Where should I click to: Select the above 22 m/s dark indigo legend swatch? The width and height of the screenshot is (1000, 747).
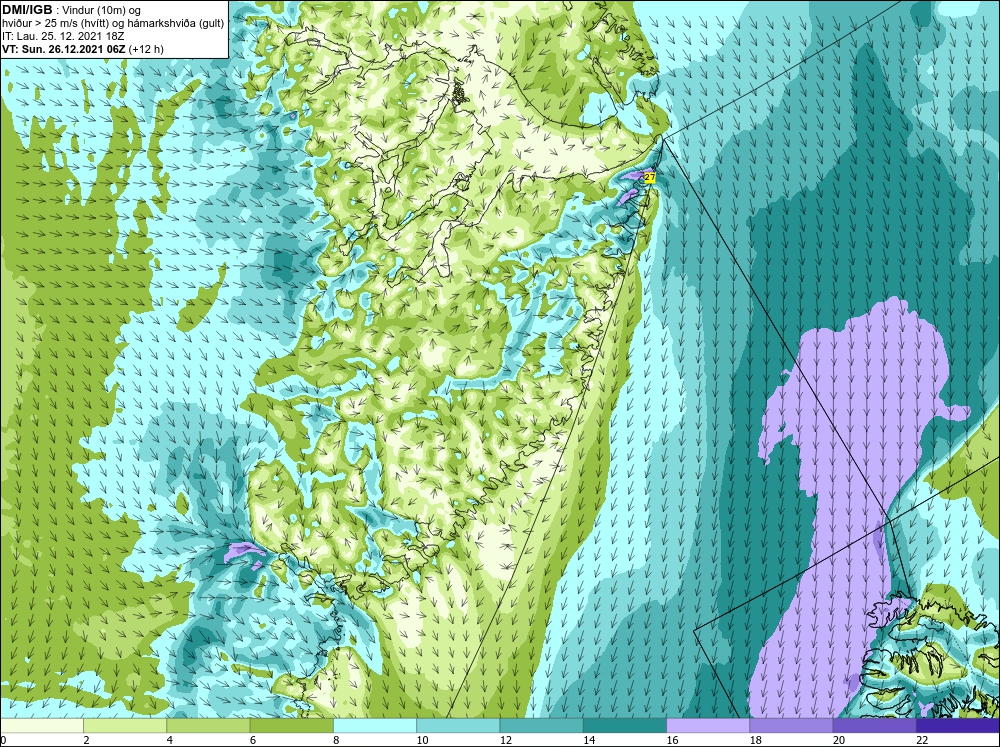point(958,726)
